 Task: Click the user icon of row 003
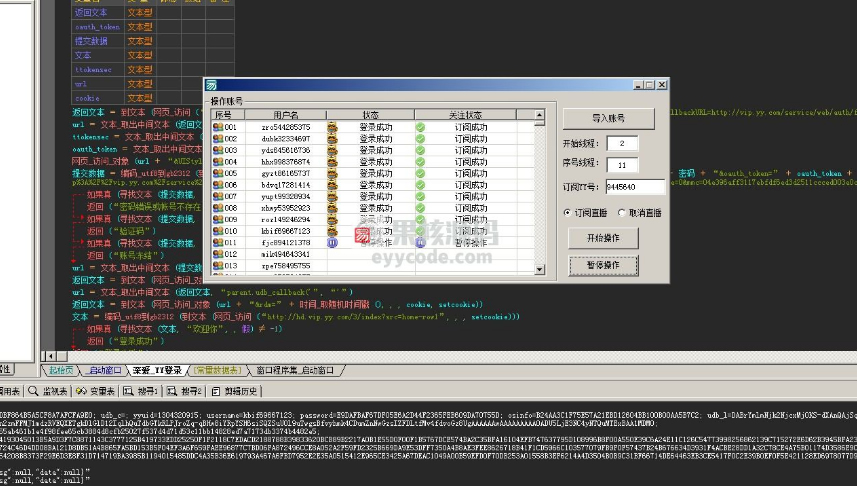(x=218, y=150)
